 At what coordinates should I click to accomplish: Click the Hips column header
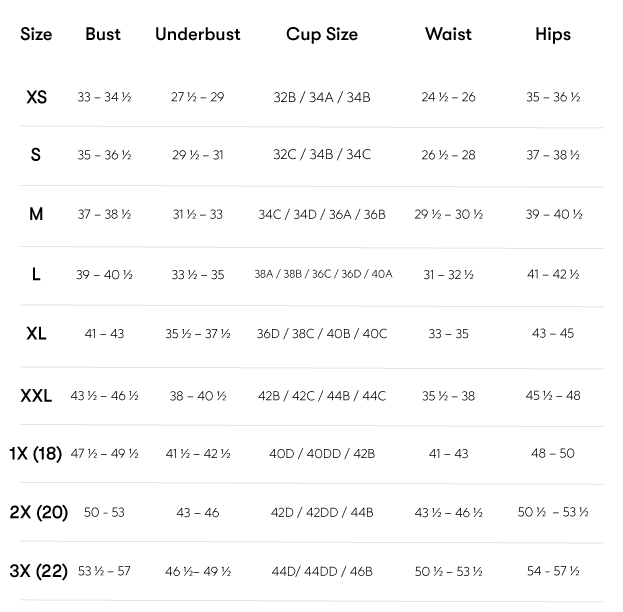coord(553,34)
